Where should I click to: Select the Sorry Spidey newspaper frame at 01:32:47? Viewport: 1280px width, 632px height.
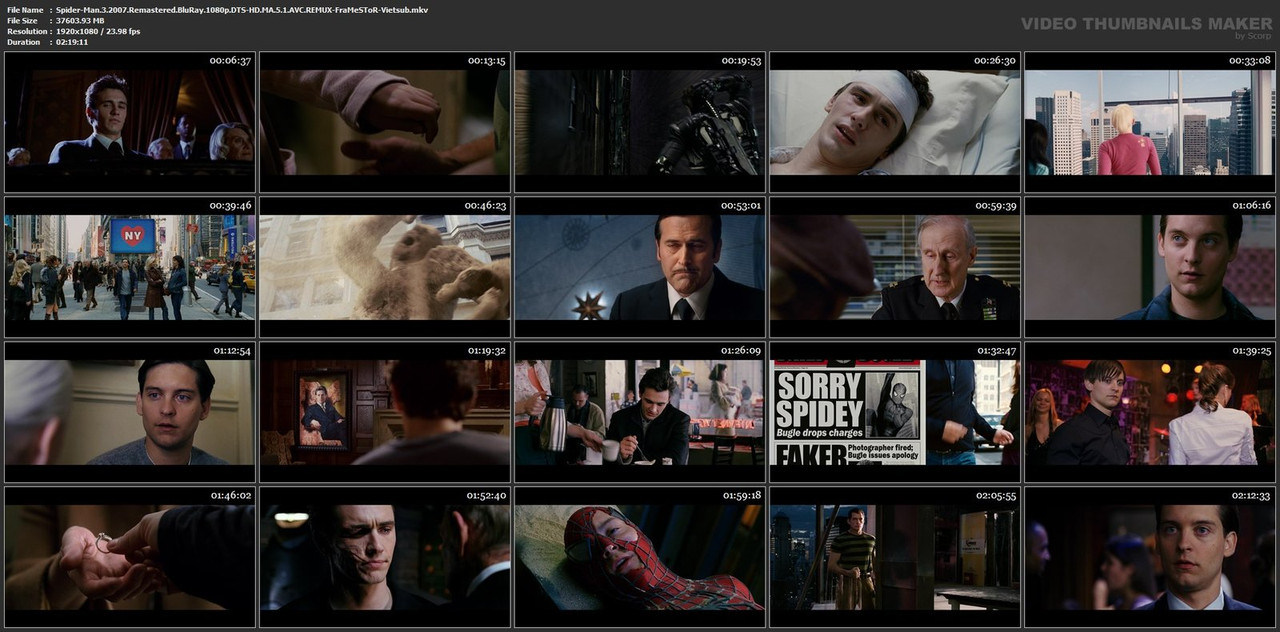pos(895,412)
